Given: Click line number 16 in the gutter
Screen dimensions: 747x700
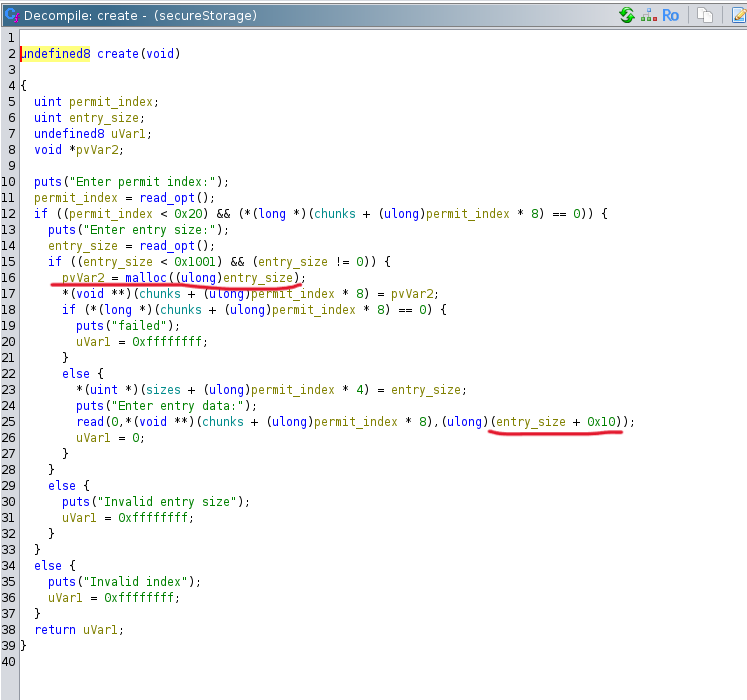Looking at the screenshot, I should click(x=9, y=278).
